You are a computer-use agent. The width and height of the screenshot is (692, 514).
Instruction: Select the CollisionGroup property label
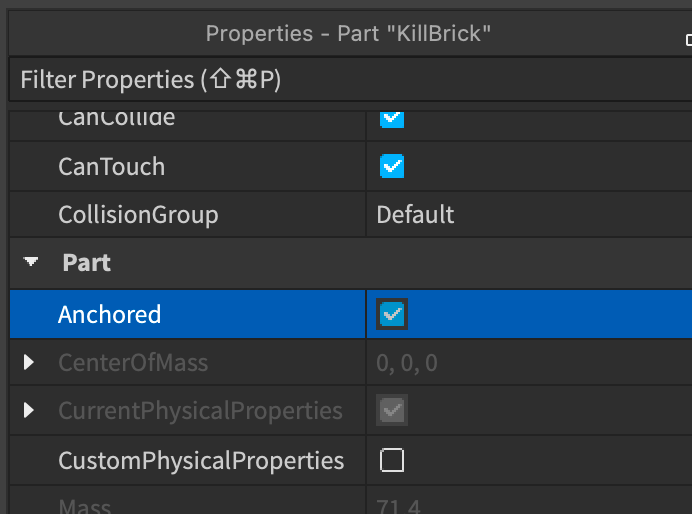[139, 215]
